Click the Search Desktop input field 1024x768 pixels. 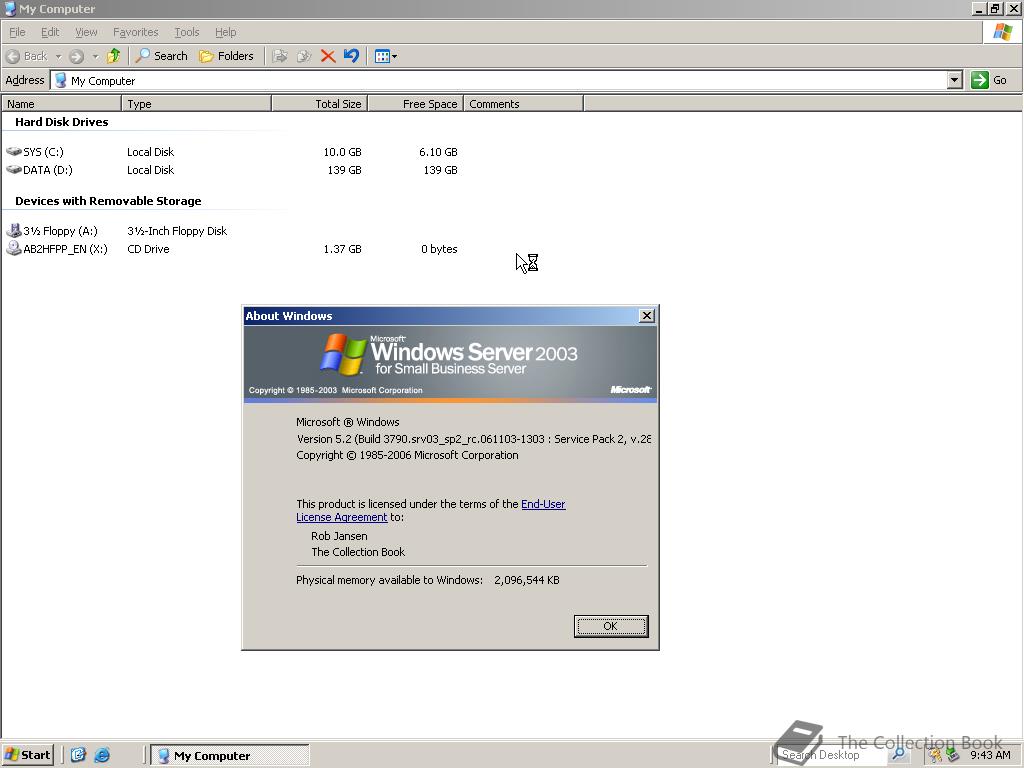(833, 755)
